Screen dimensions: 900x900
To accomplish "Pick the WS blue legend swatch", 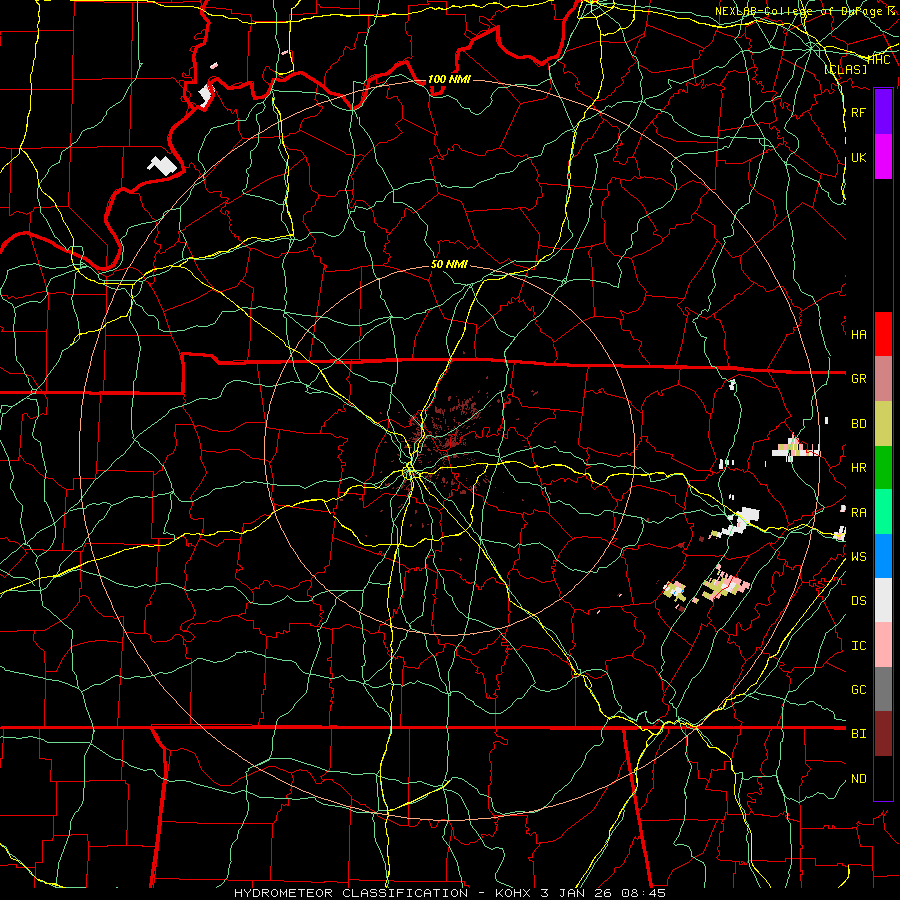I will (x=883, y=556).
